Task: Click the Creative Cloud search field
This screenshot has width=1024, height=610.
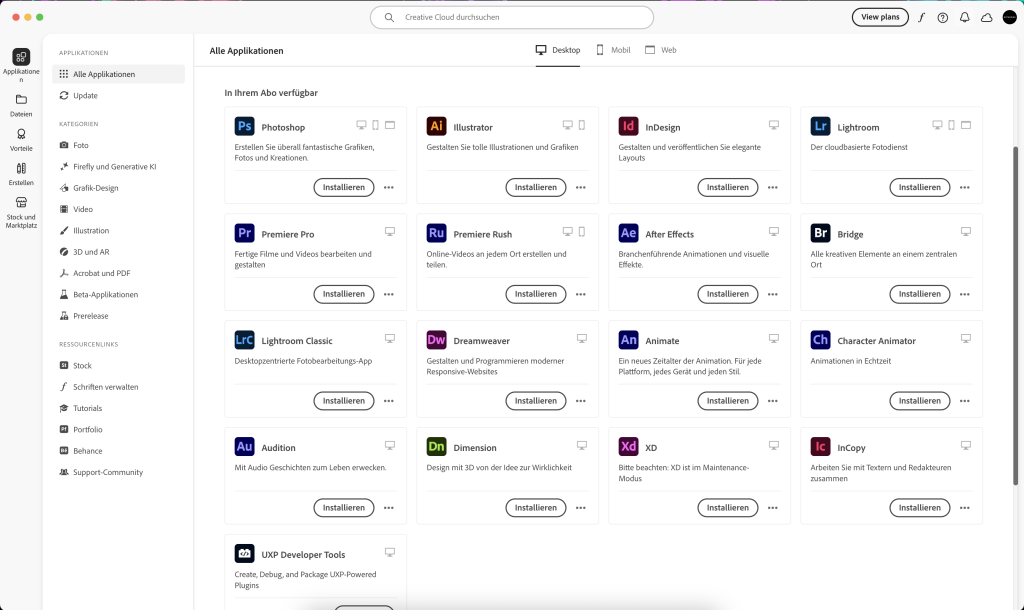Action: (x=512, y=17)
